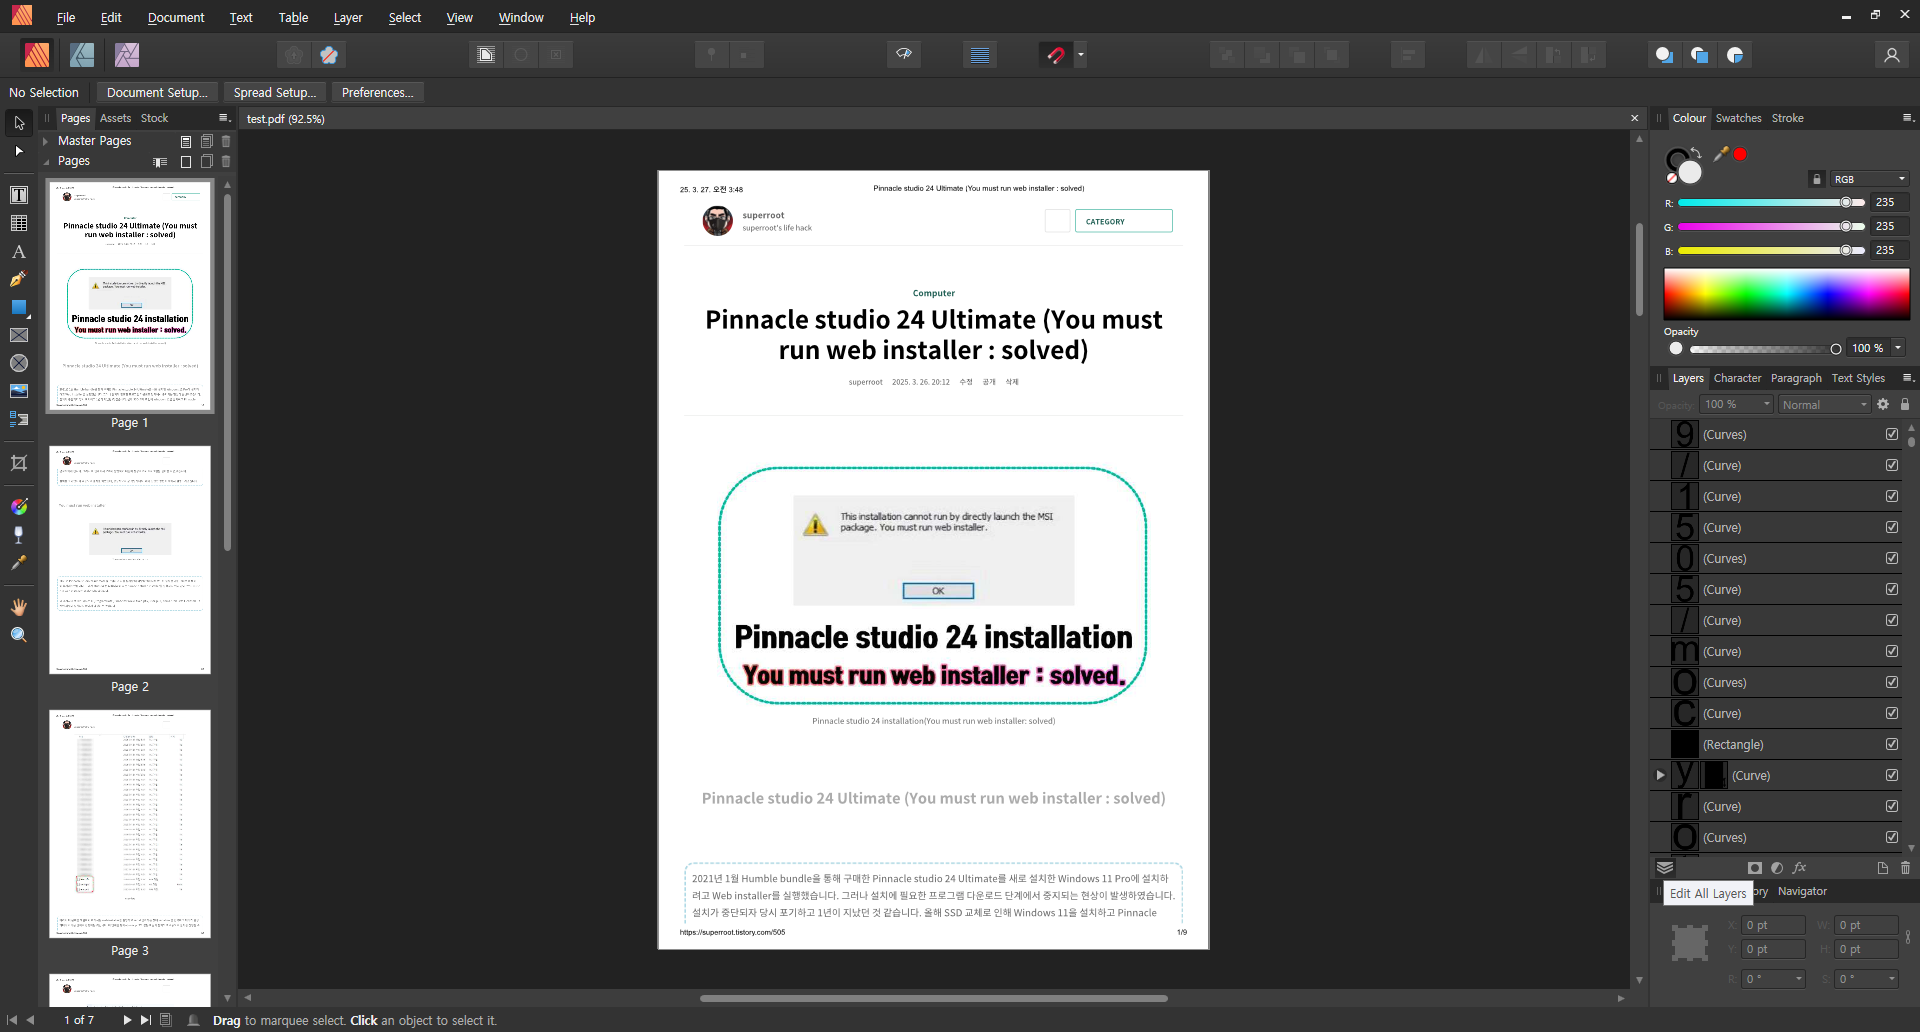Image resolution: width=1920 pixels, height=1032 pixels.
Task: Delete layer with trash icon in Layers panel
Action: 1905,868
